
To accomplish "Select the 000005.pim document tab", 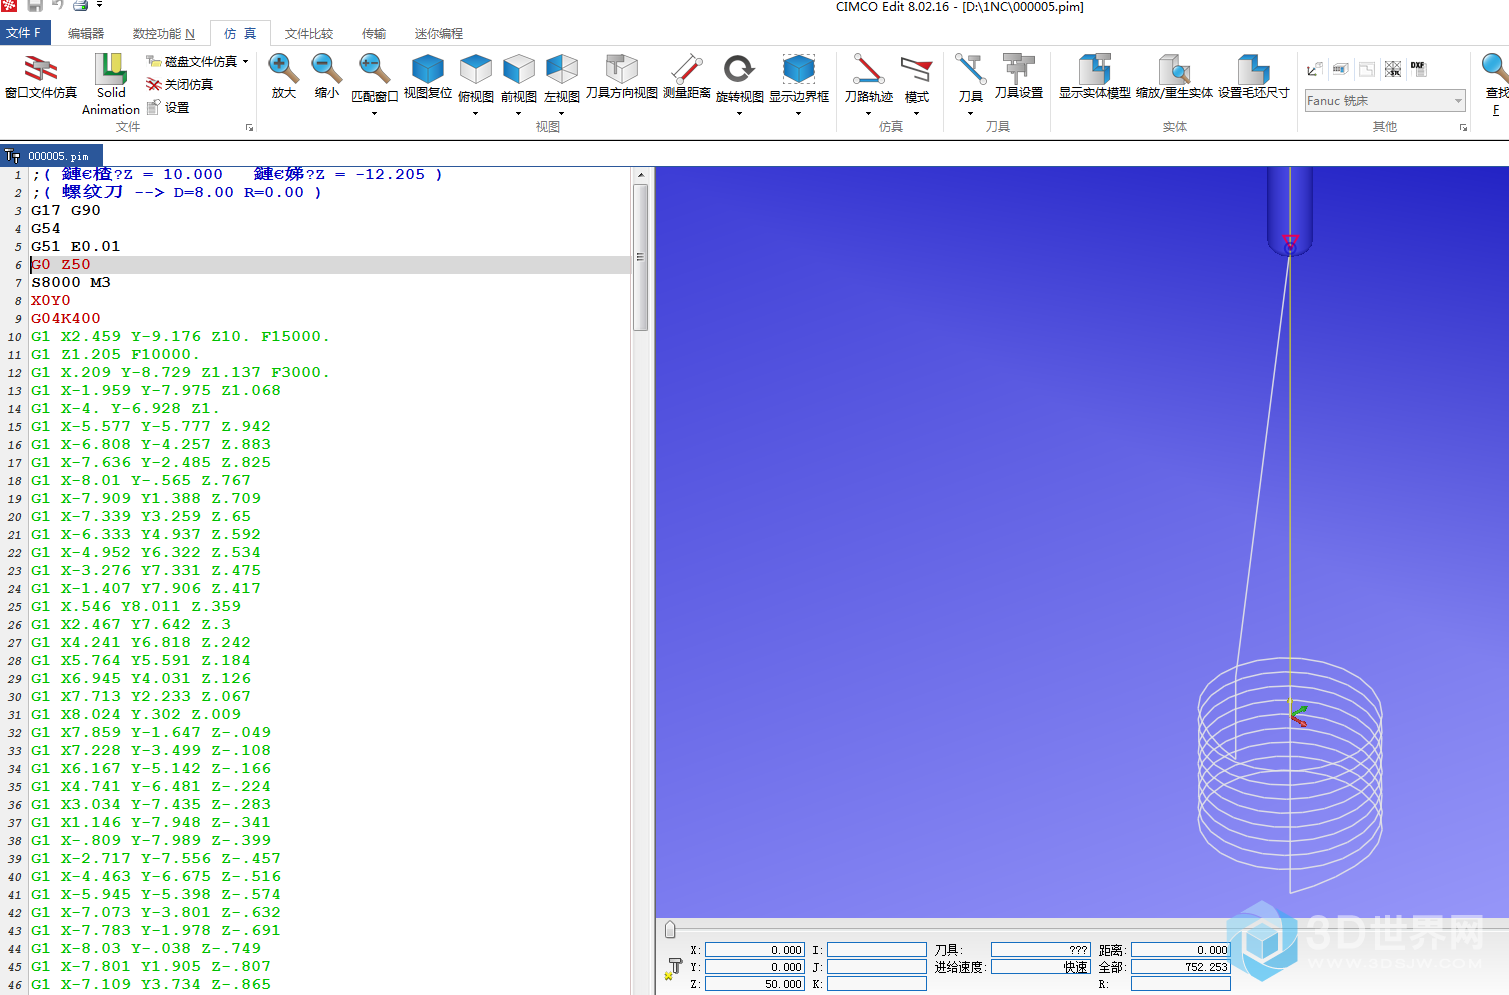I will pyautogui.click(x=50, y=156).
